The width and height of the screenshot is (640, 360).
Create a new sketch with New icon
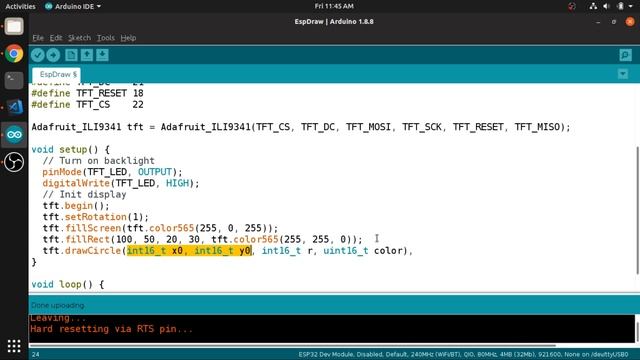tap(71, 55)
